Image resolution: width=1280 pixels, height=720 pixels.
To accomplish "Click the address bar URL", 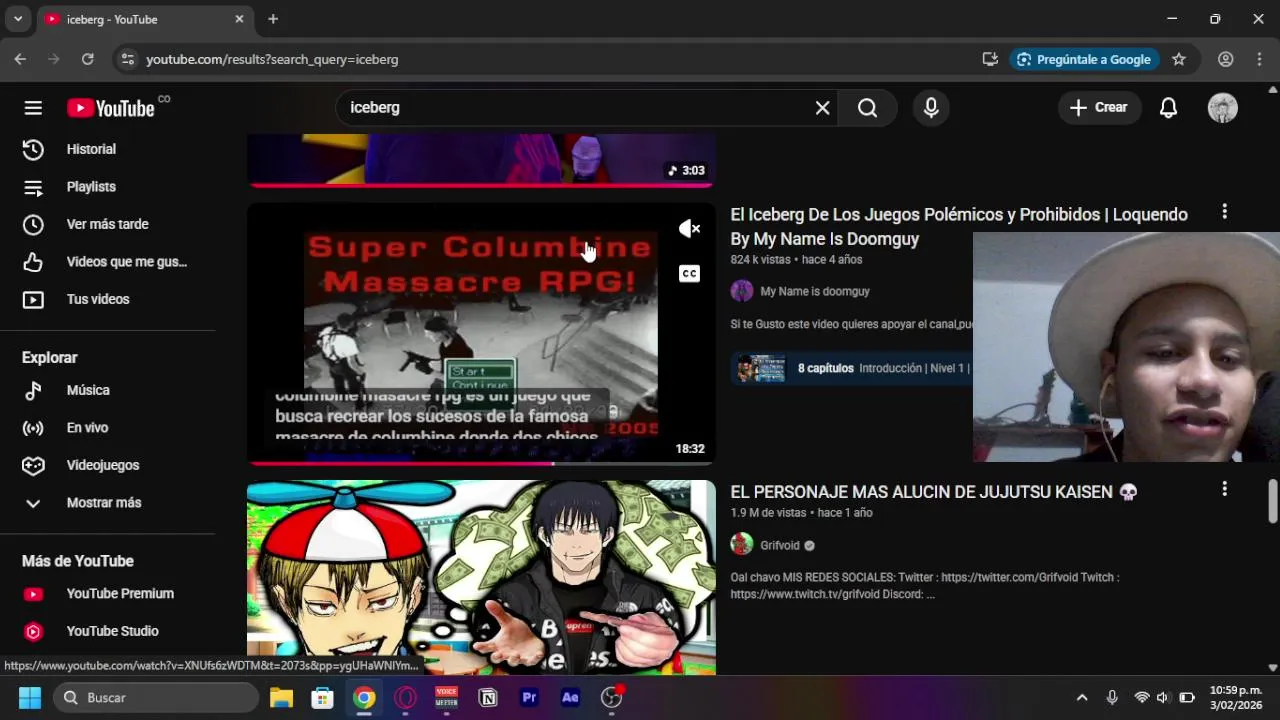I will tap(272, 59).
